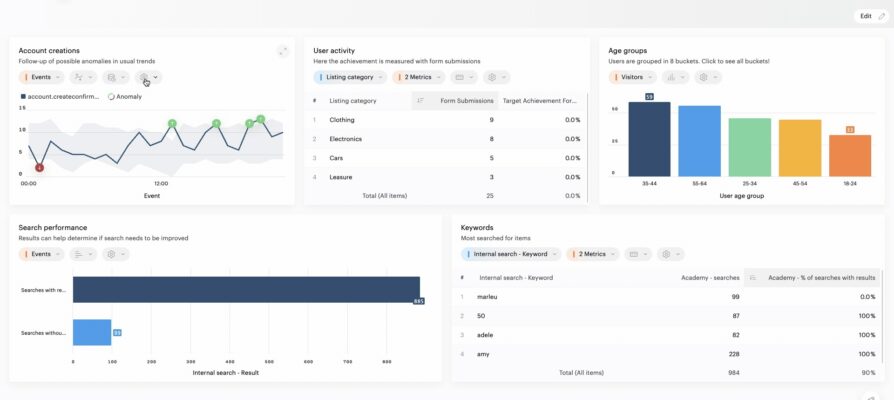894x400 pixels.
Task: Open the gear settings in Keywords widget
Action: coord(670,254)
